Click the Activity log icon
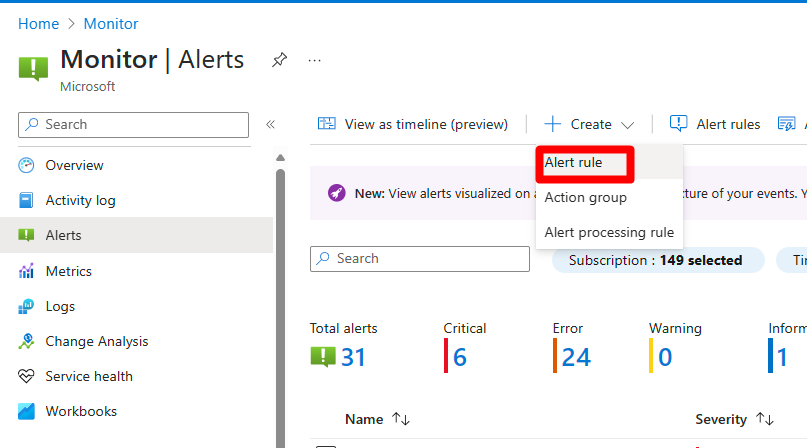The image size is (807, 448). click(27, 201)
